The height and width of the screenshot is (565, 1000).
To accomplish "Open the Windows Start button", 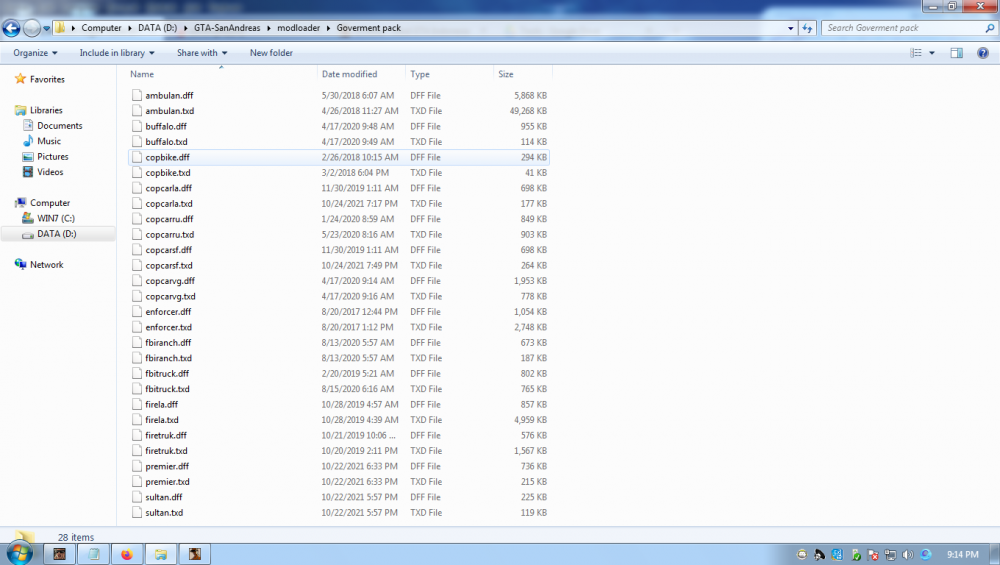I will [x=19, y=553].
